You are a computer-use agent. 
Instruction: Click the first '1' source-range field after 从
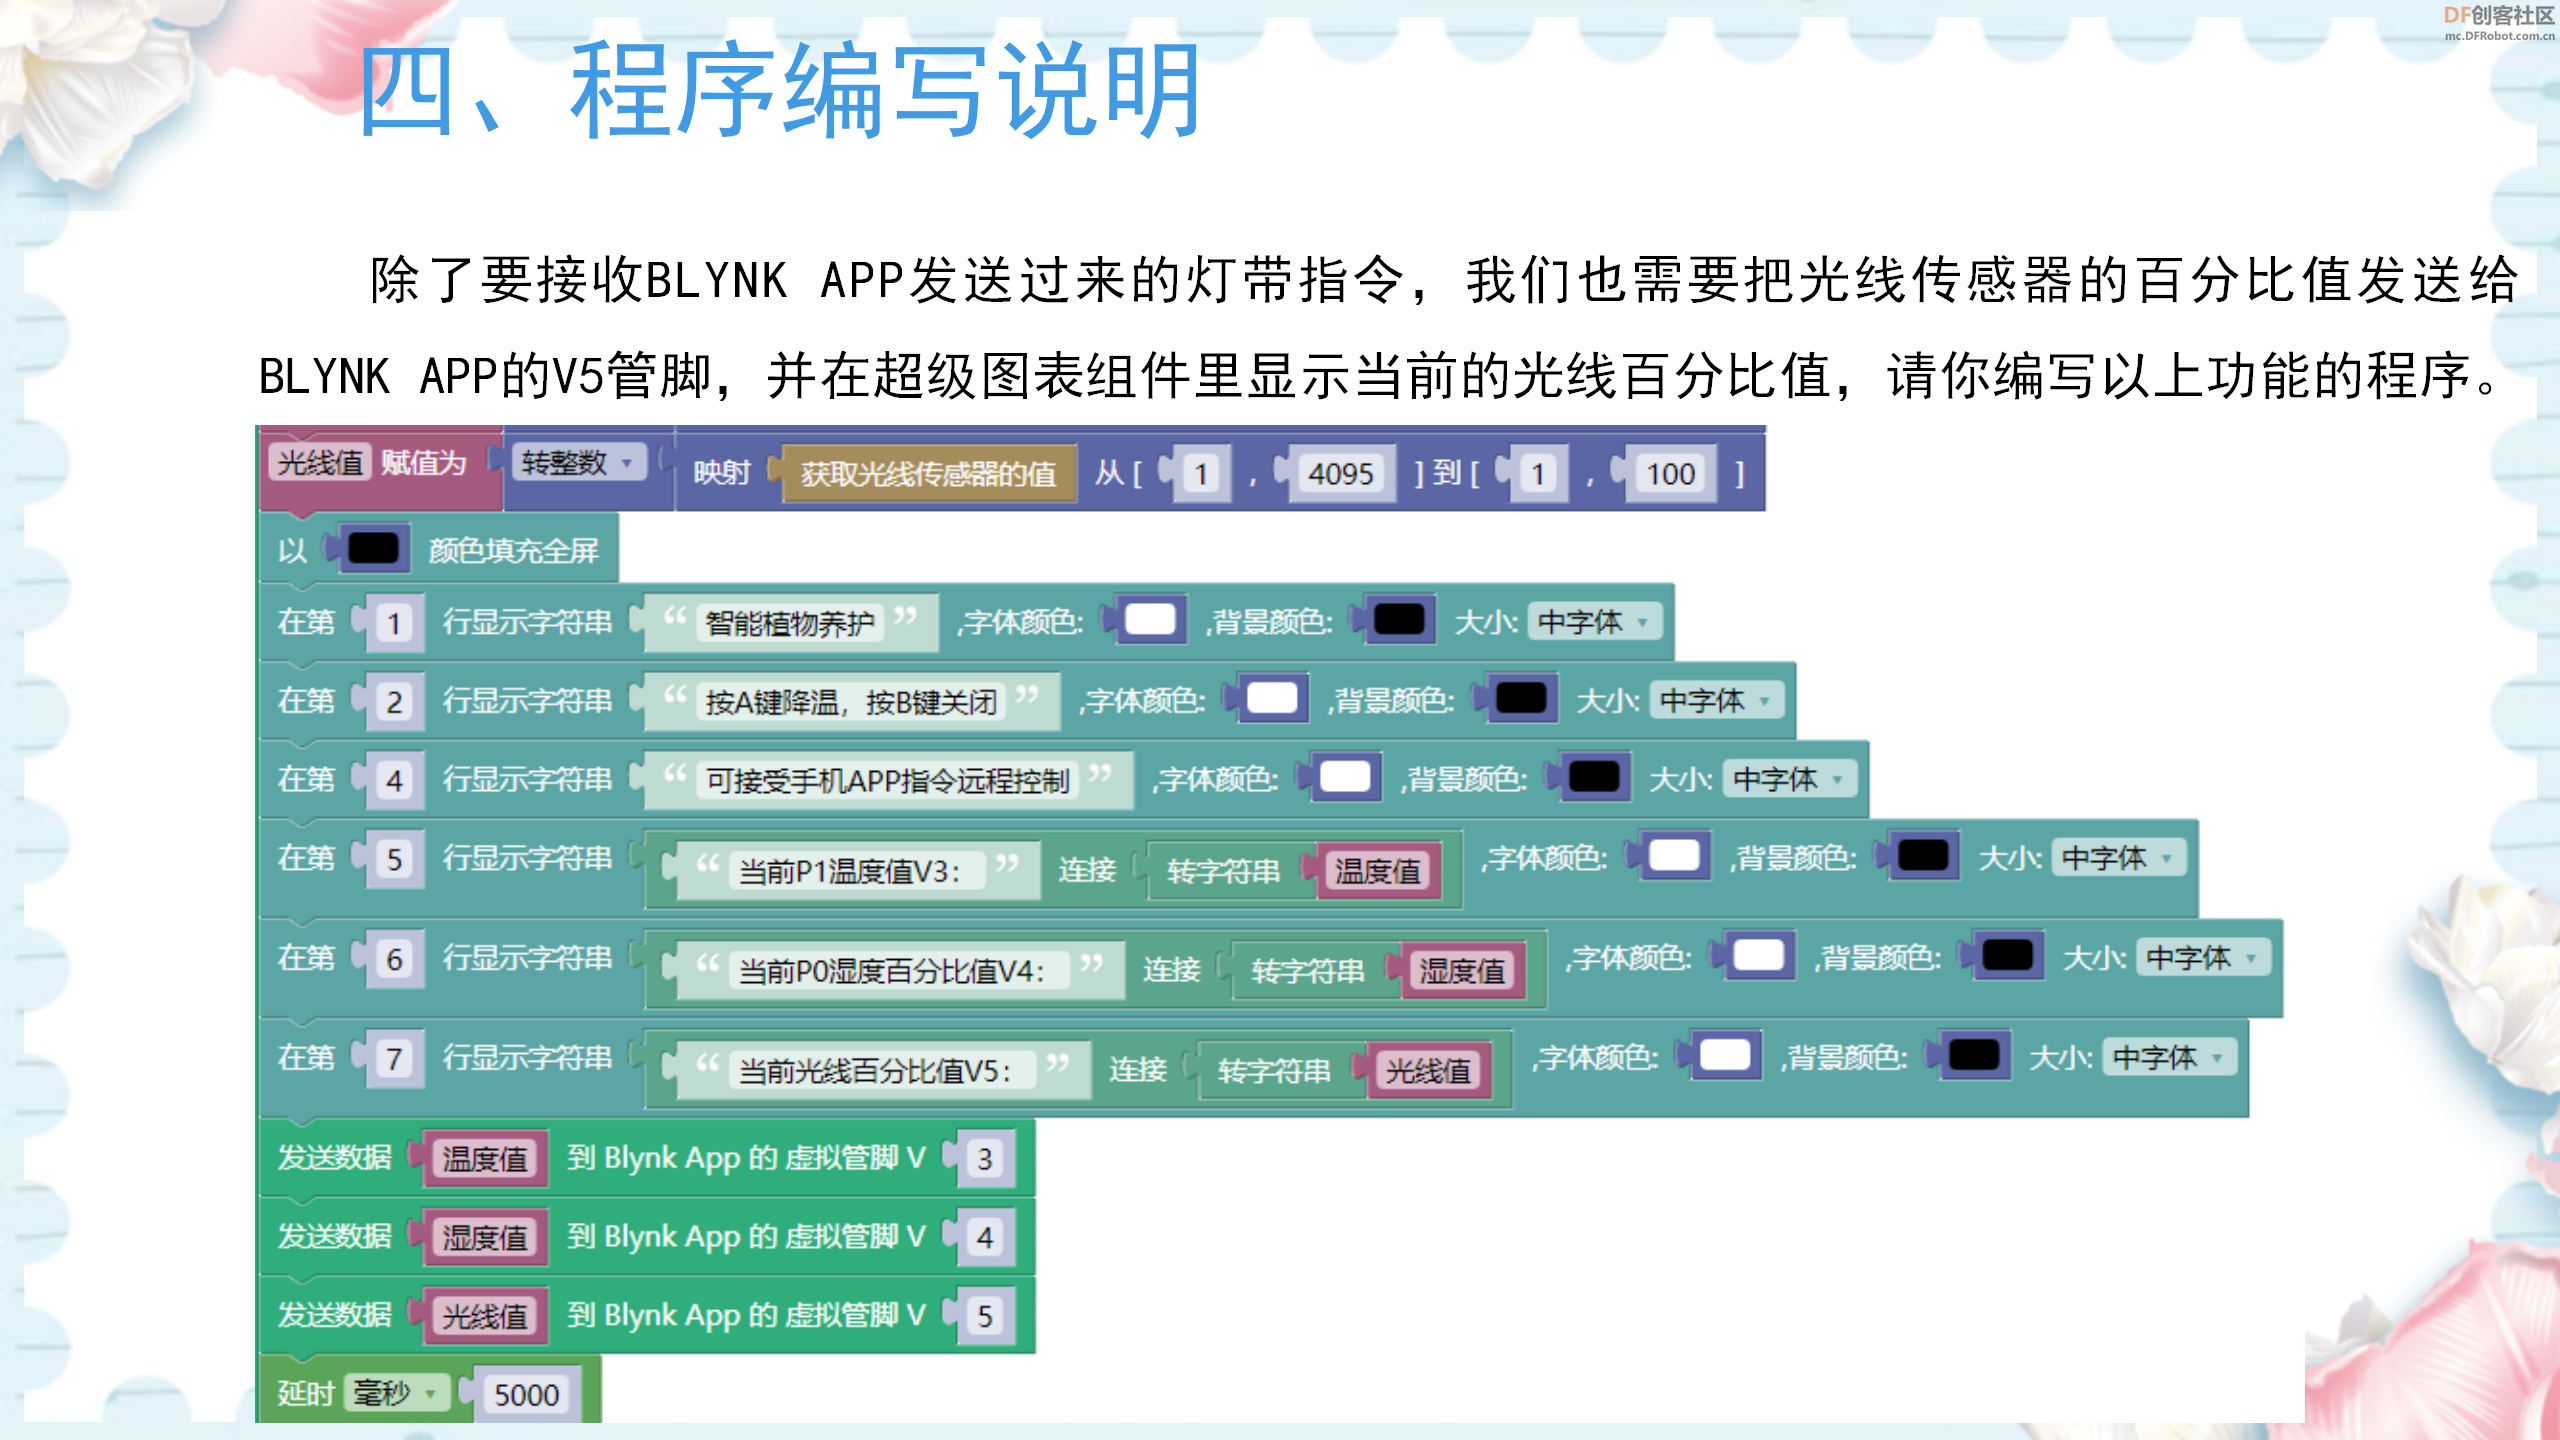click(x=1201, y=473)
